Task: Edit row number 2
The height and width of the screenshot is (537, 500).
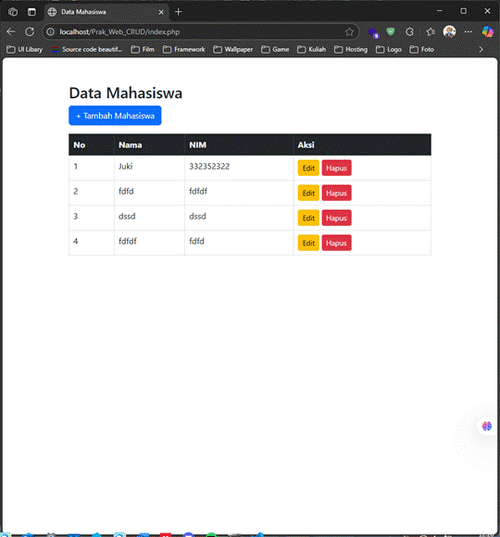Action: [308, 193]
